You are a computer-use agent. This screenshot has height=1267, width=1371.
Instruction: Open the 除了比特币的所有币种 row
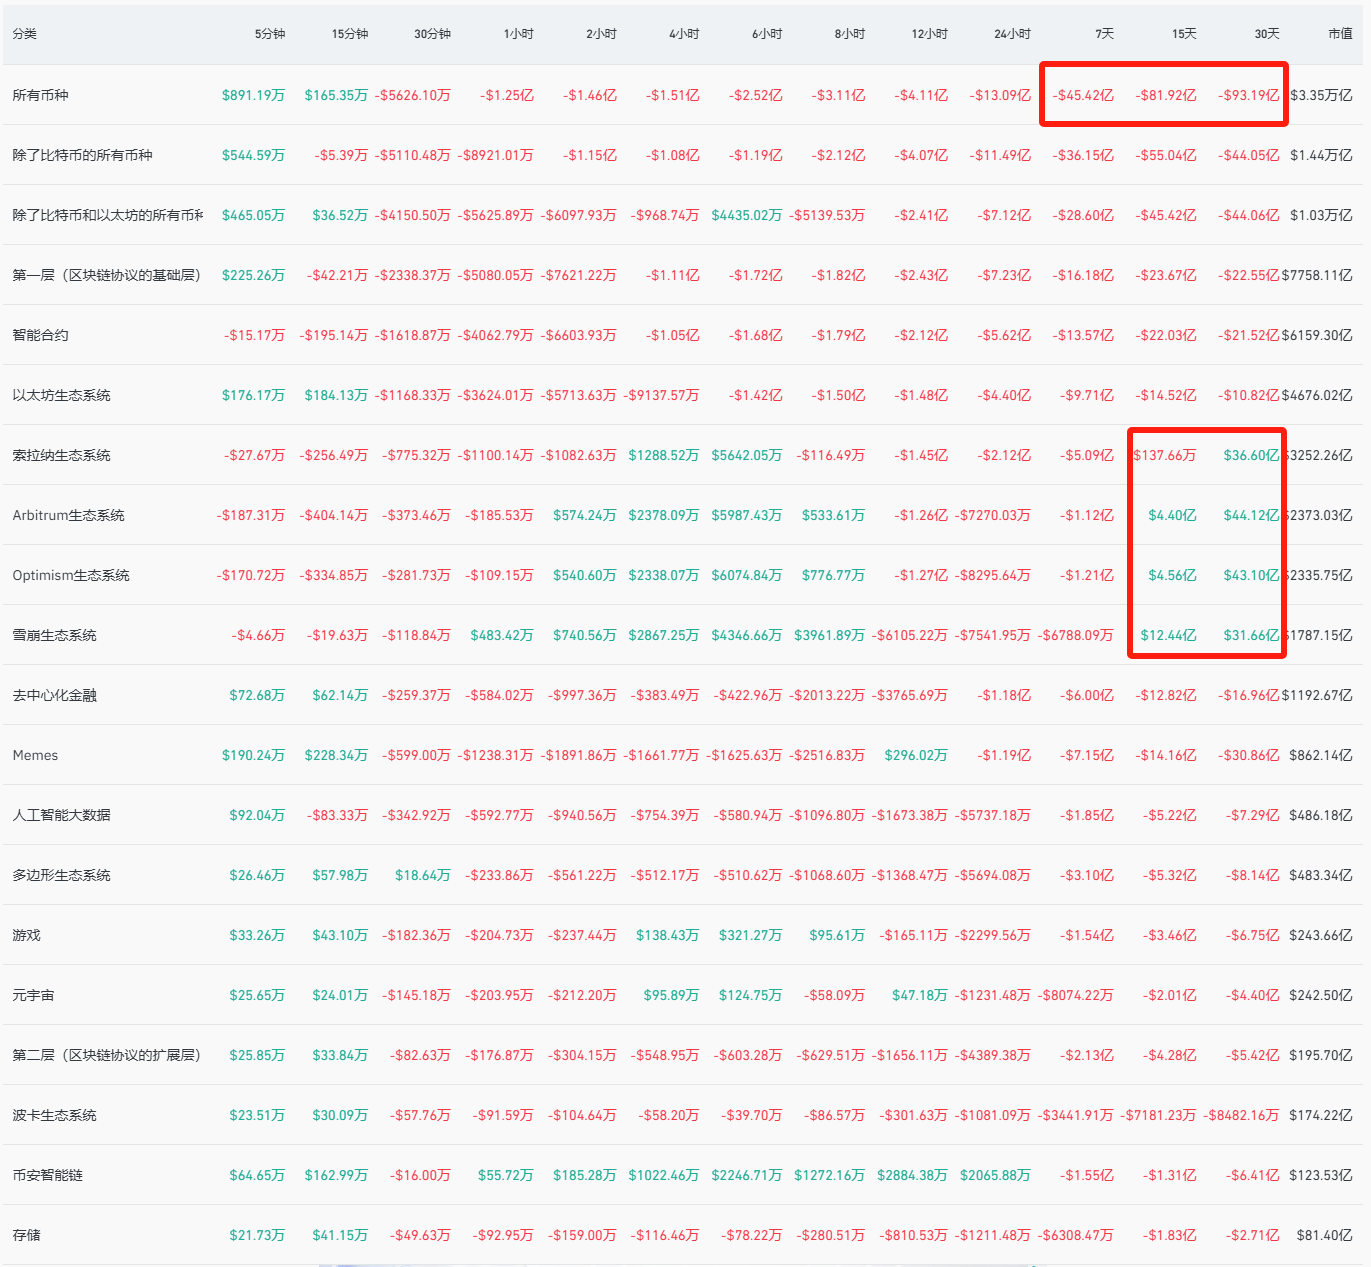[x=82, y=155]
